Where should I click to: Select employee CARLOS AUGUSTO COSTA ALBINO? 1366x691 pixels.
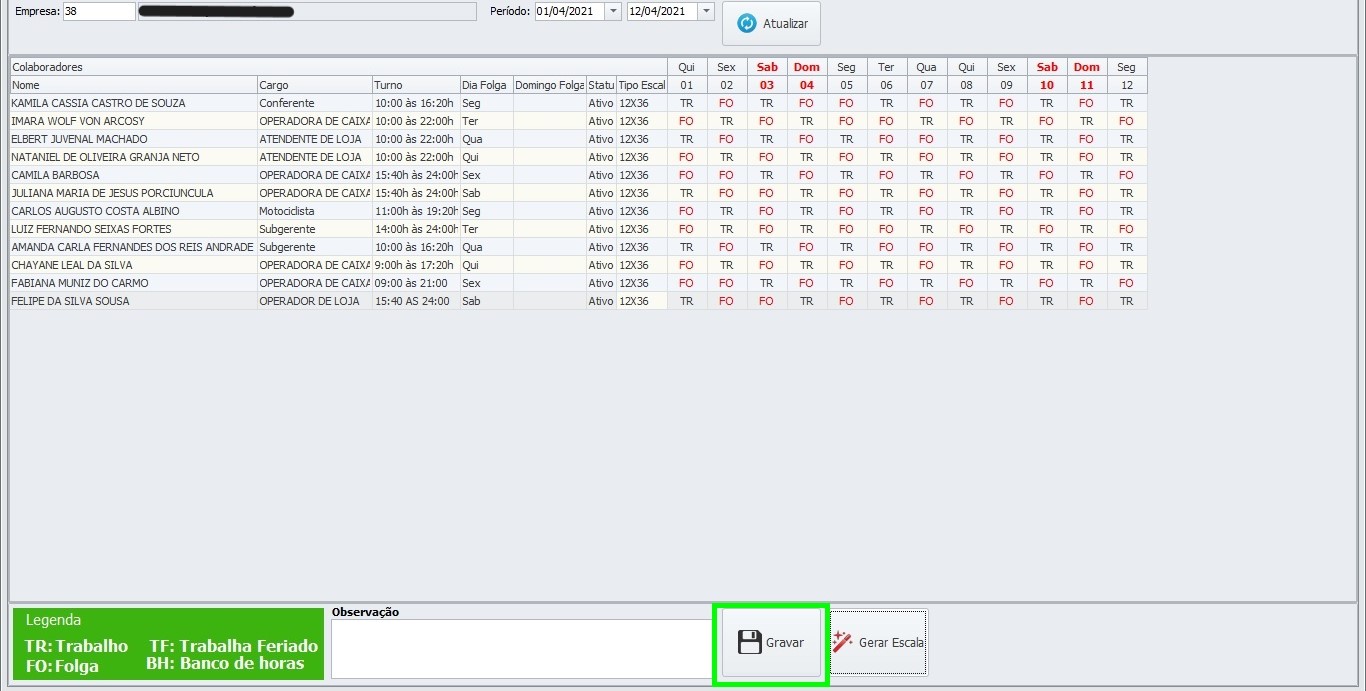click(x=95, y=211)
